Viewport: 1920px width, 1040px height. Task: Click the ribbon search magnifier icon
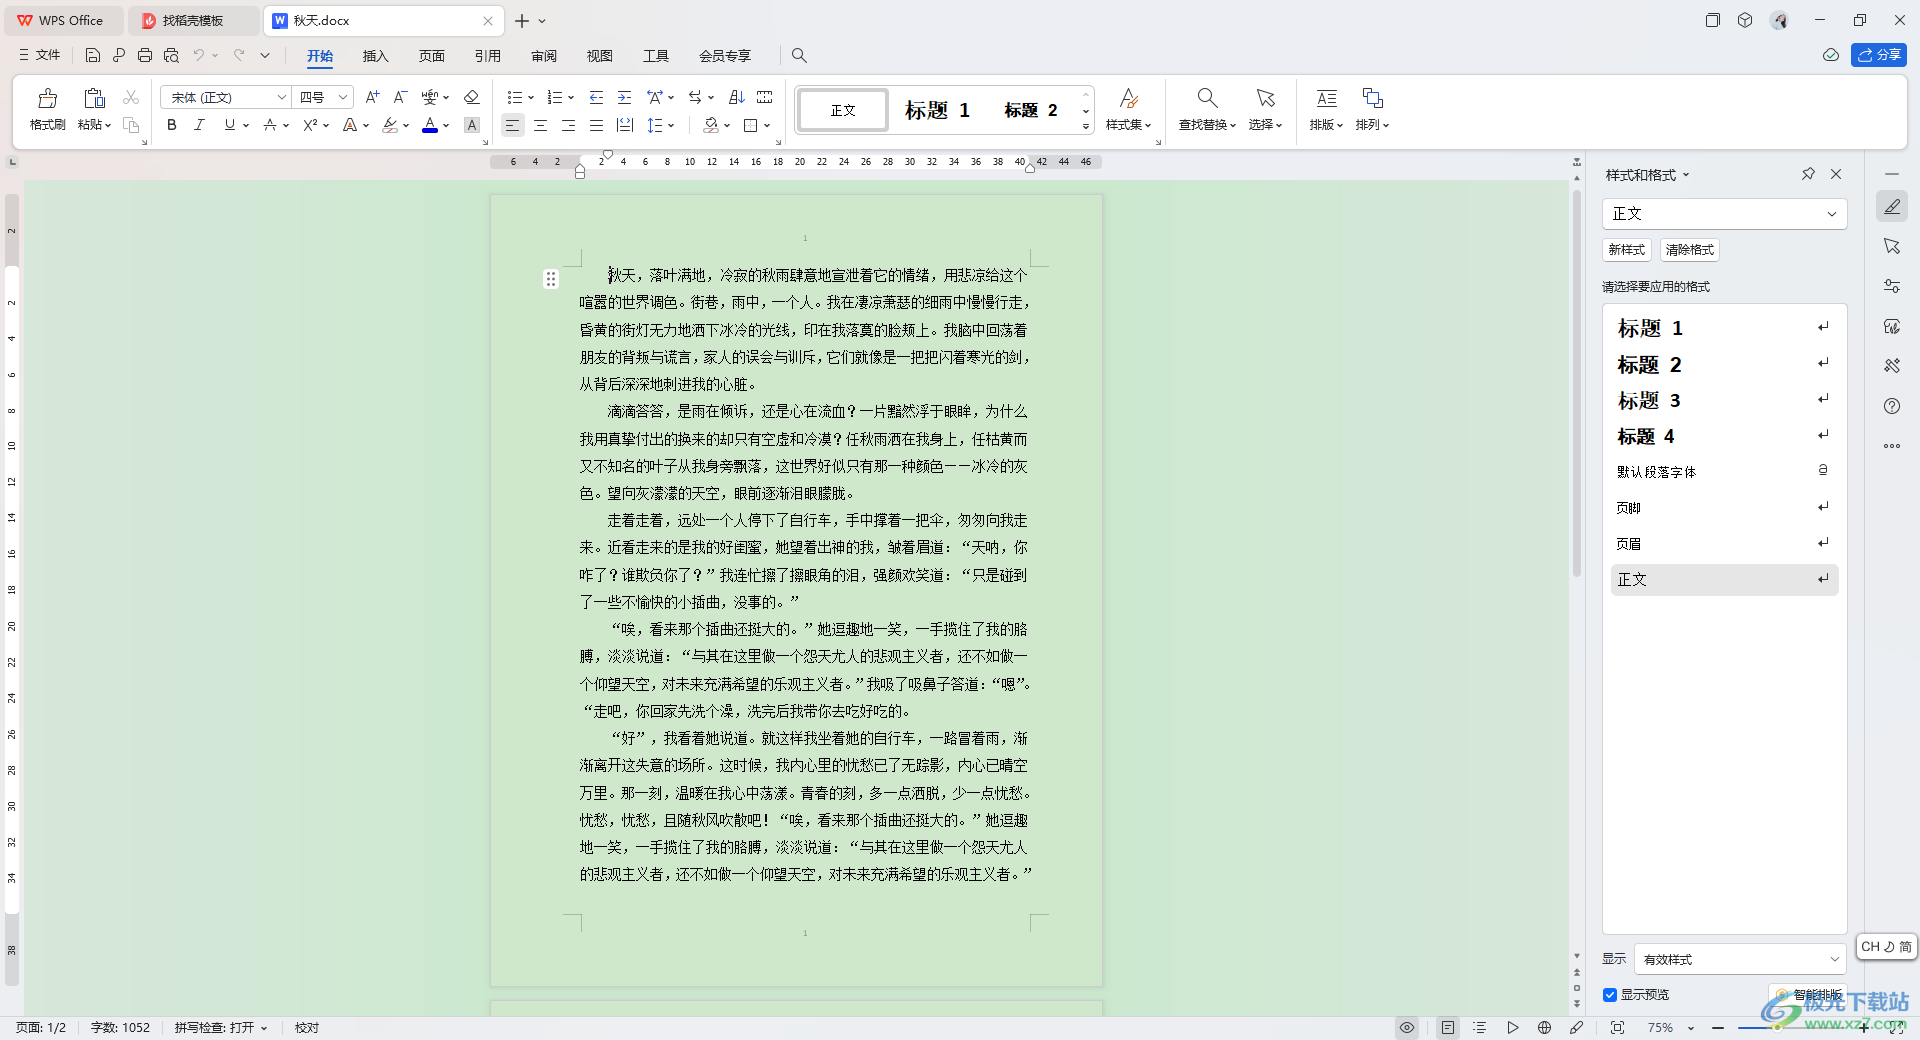(799, 56)
